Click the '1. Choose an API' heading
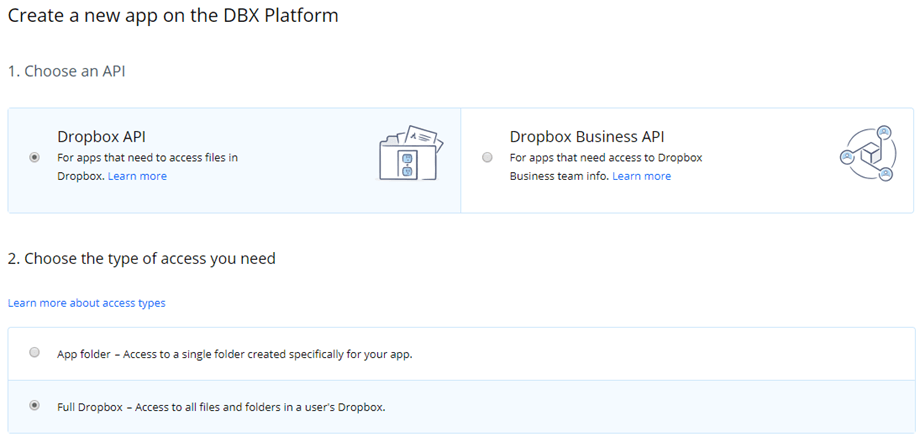 67,71
